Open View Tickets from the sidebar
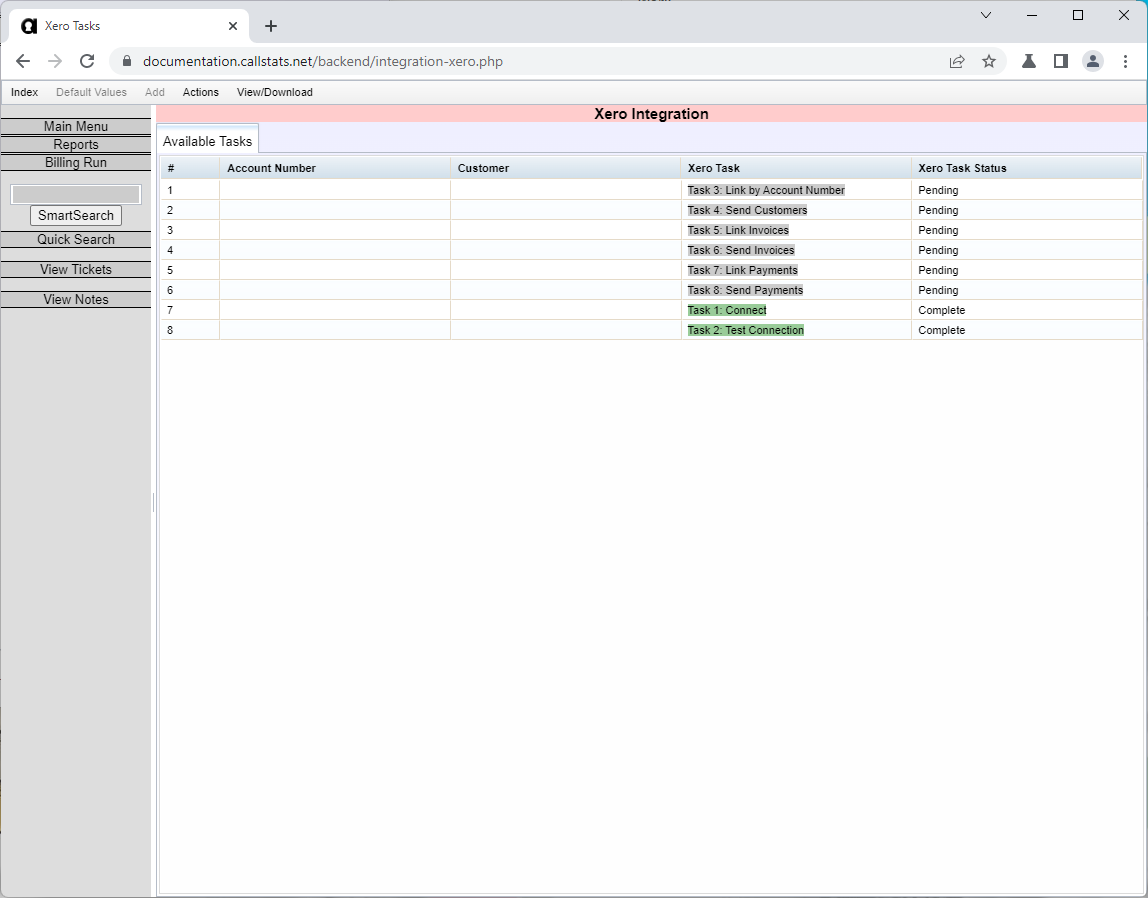 click(75, 269)
